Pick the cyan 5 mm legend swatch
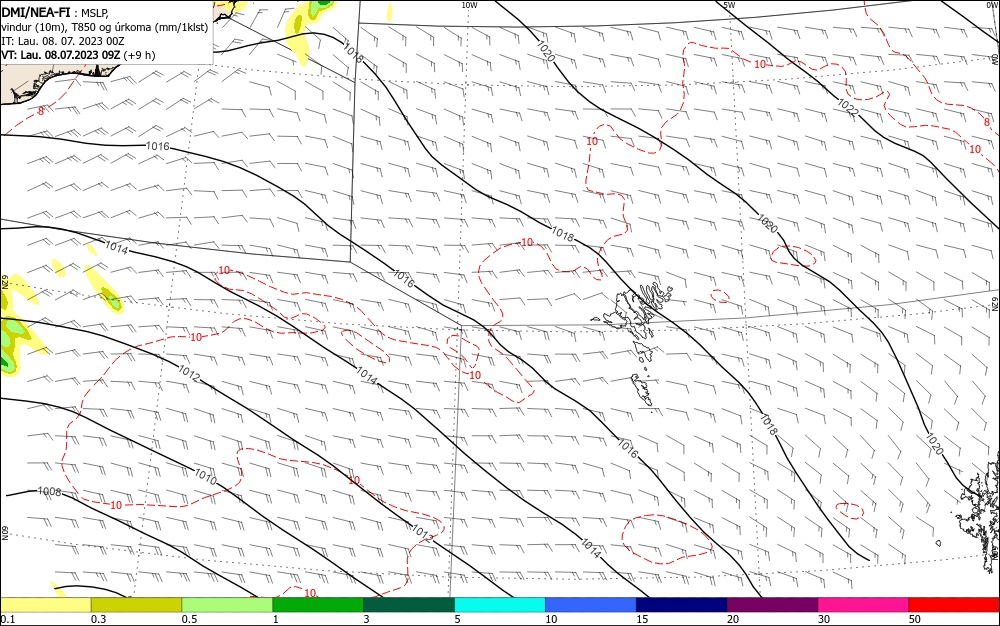Viewport: 1000px width, 626px height. click(500, 605)
